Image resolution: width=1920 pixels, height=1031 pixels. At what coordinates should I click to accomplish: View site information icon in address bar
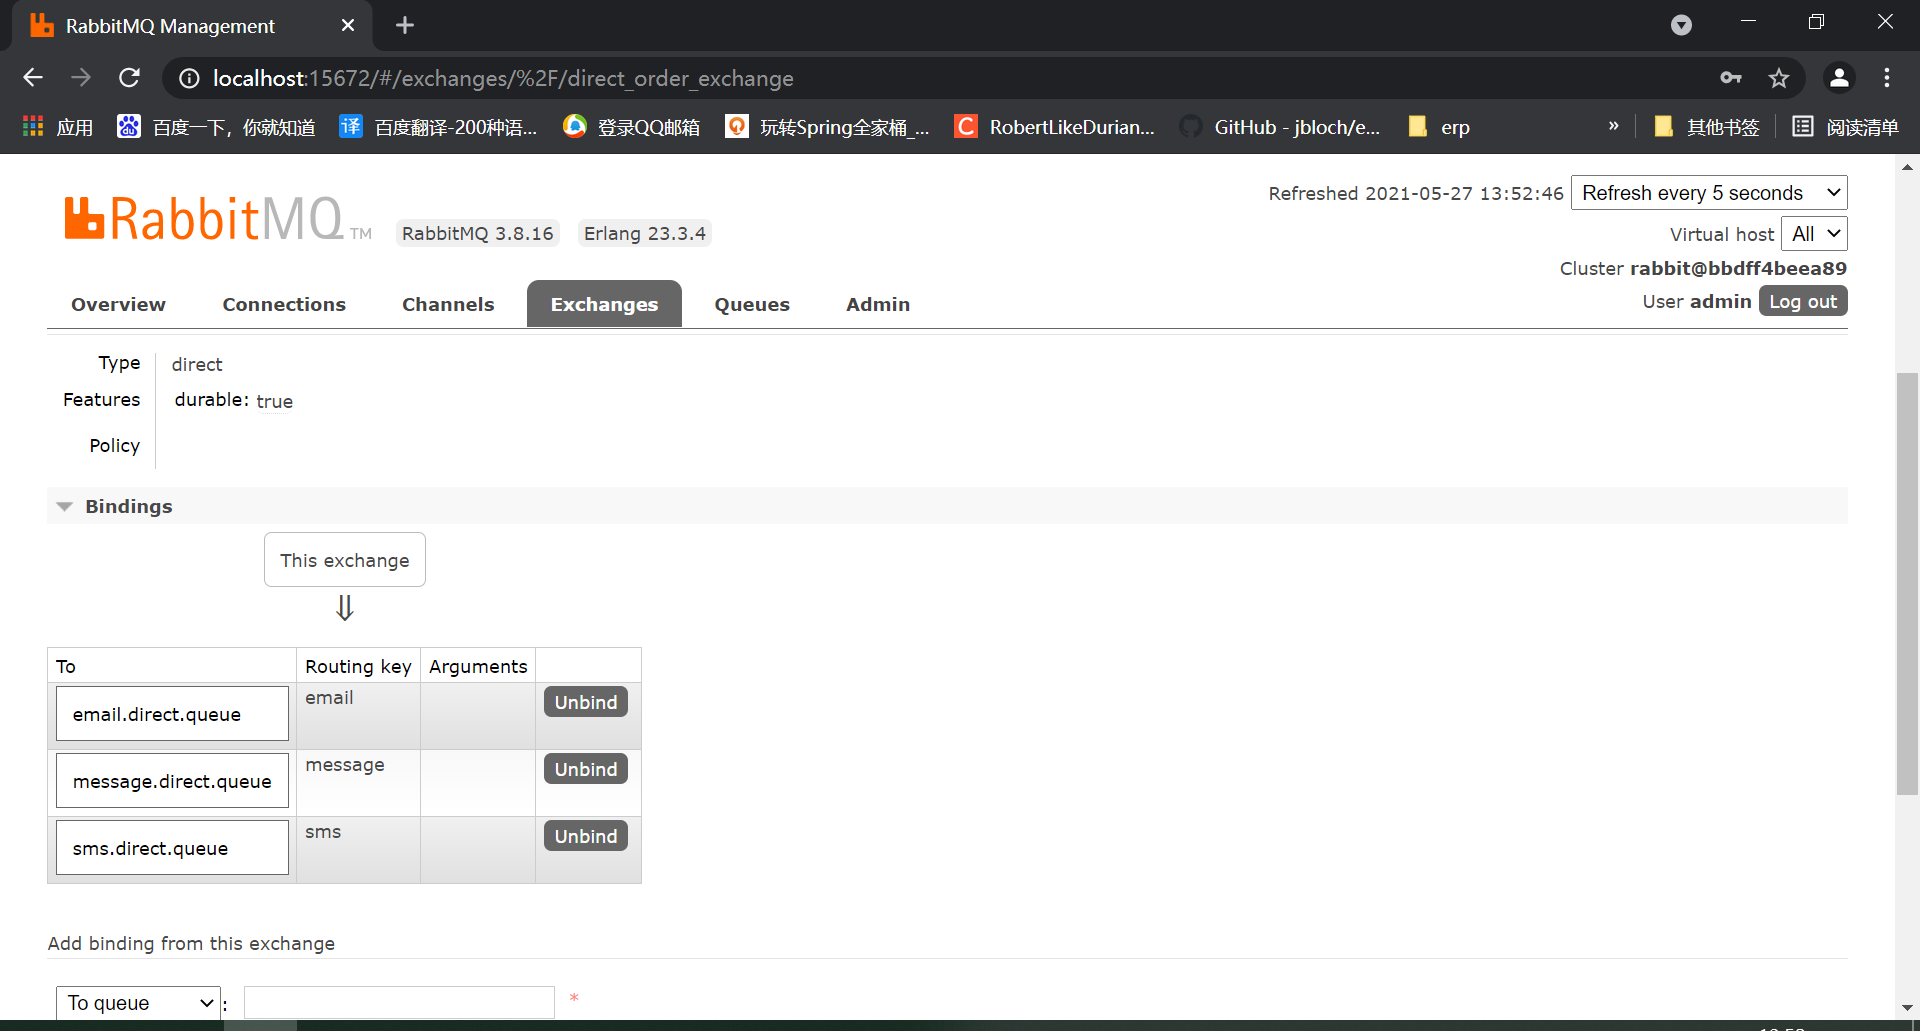click(x=189, y=78)
